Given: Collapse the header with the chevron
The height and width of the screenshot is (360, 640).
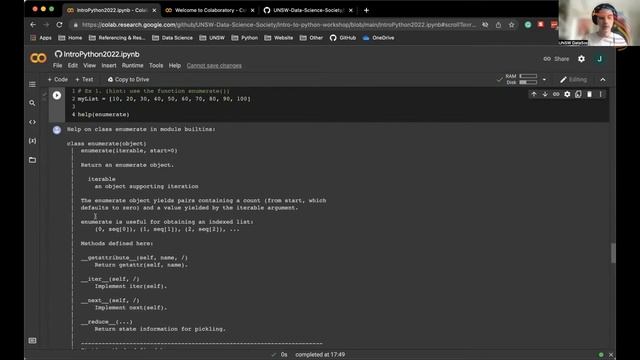Looking at the screenshot, I should tap(603, 80).
